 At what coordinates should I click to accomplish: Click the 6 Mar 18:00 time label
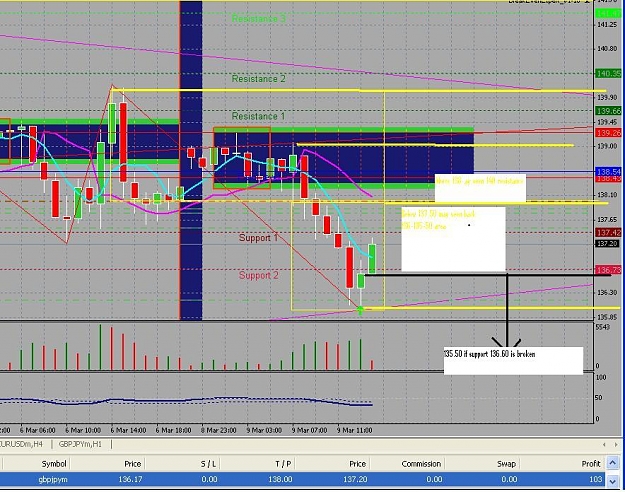[x=173, y=431]
